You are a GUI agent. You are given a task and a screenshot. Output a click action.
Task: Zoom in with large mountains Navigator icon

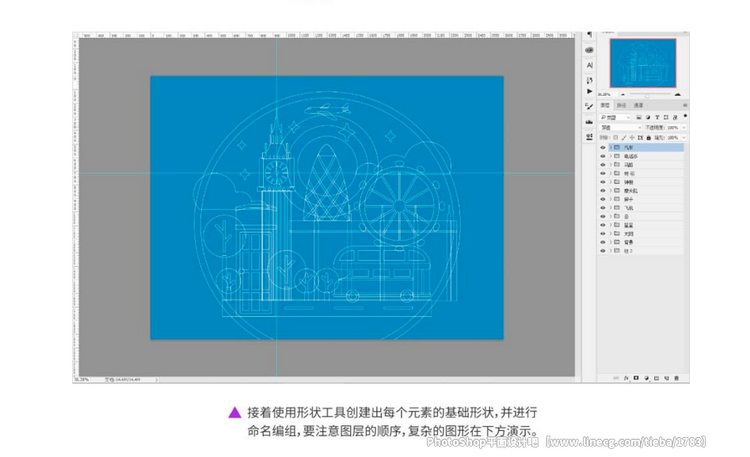pyautogui.click(x=678, y=94)
